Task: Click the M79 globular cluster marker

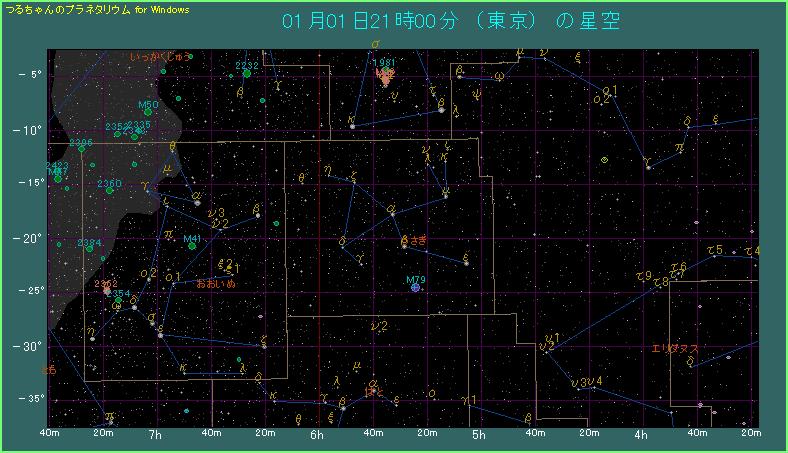Action: pyautogui.click(x=415, y=288)
